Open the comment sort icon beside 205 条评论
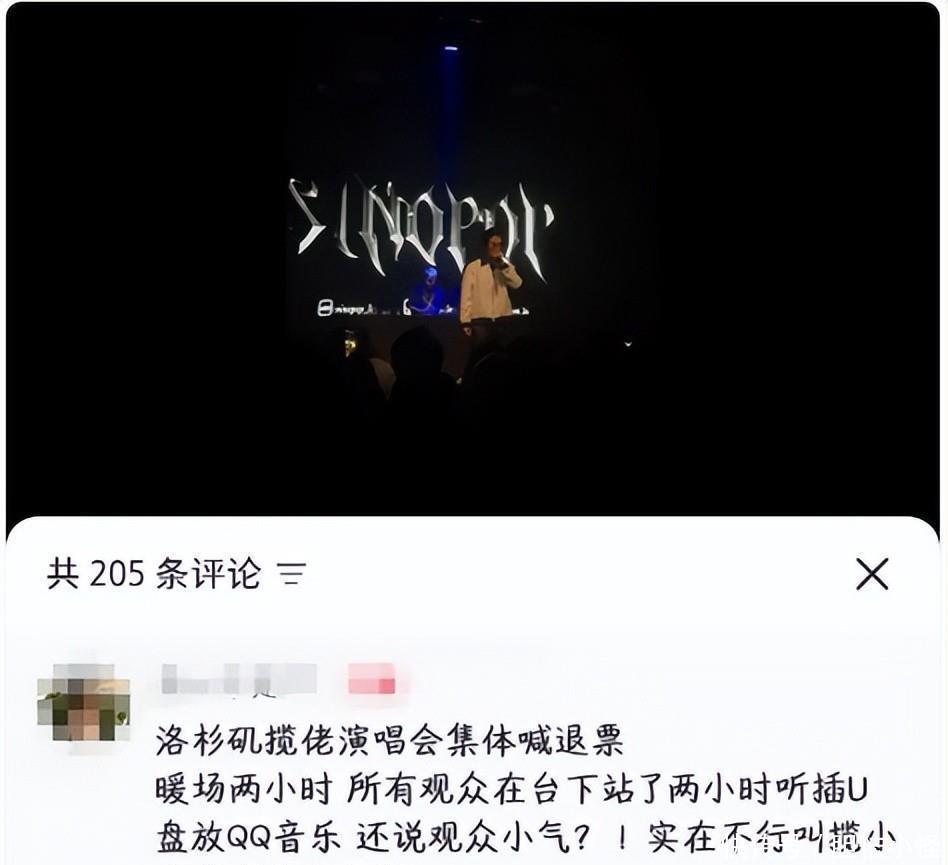 pyautogui.click(x=292, y=574)
